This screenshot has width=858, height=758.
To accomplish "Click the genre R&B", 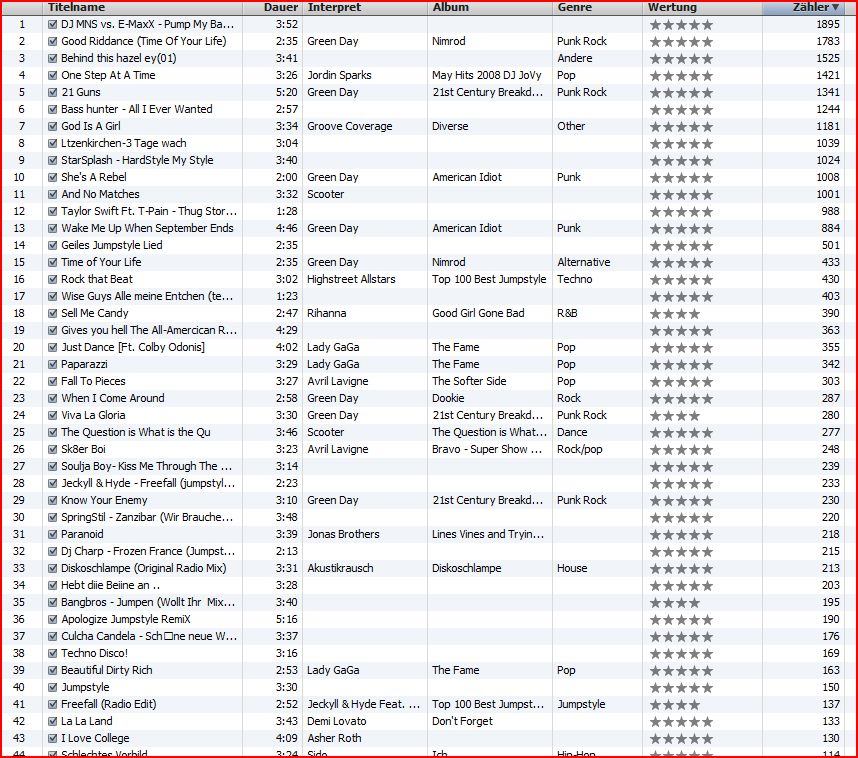I will (x=567, y=313).
